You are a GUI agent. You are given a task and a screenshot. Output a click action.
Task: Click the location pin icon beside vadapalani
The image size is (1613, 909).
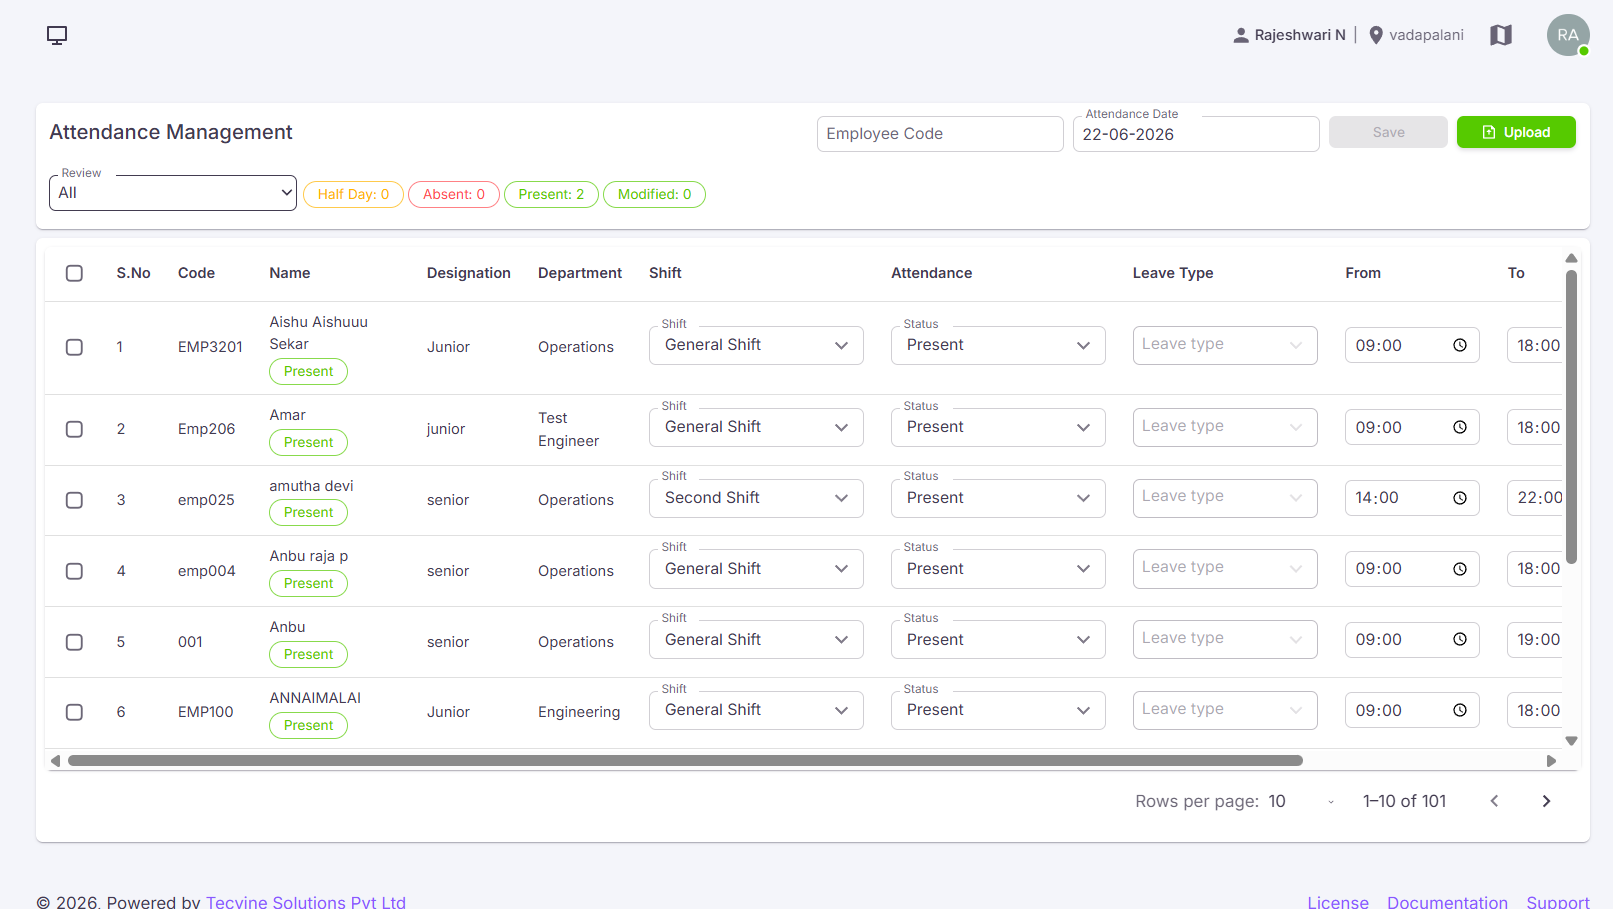coord(1376,35)
